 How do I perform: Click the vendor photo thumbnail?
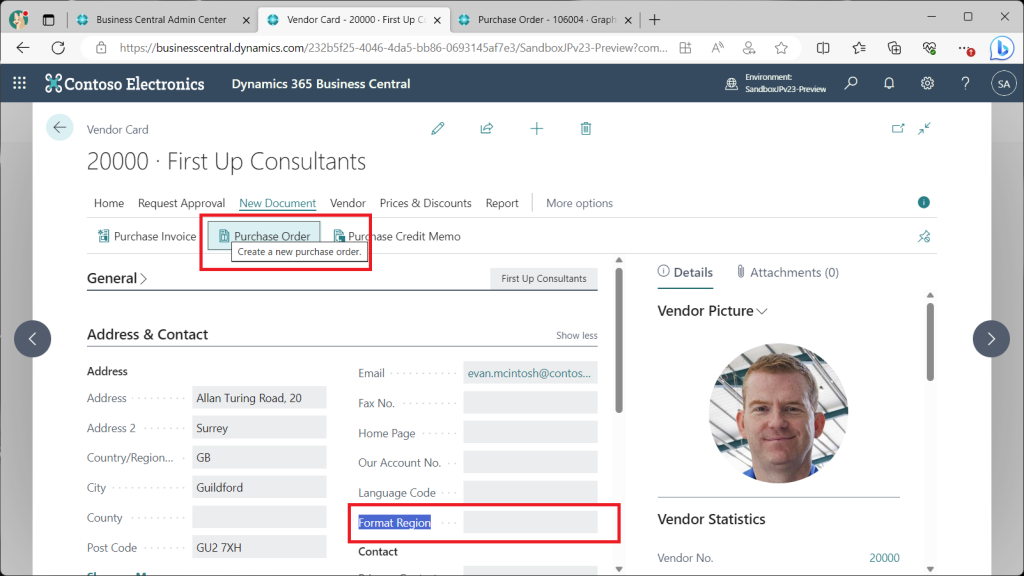click(778, 413)
